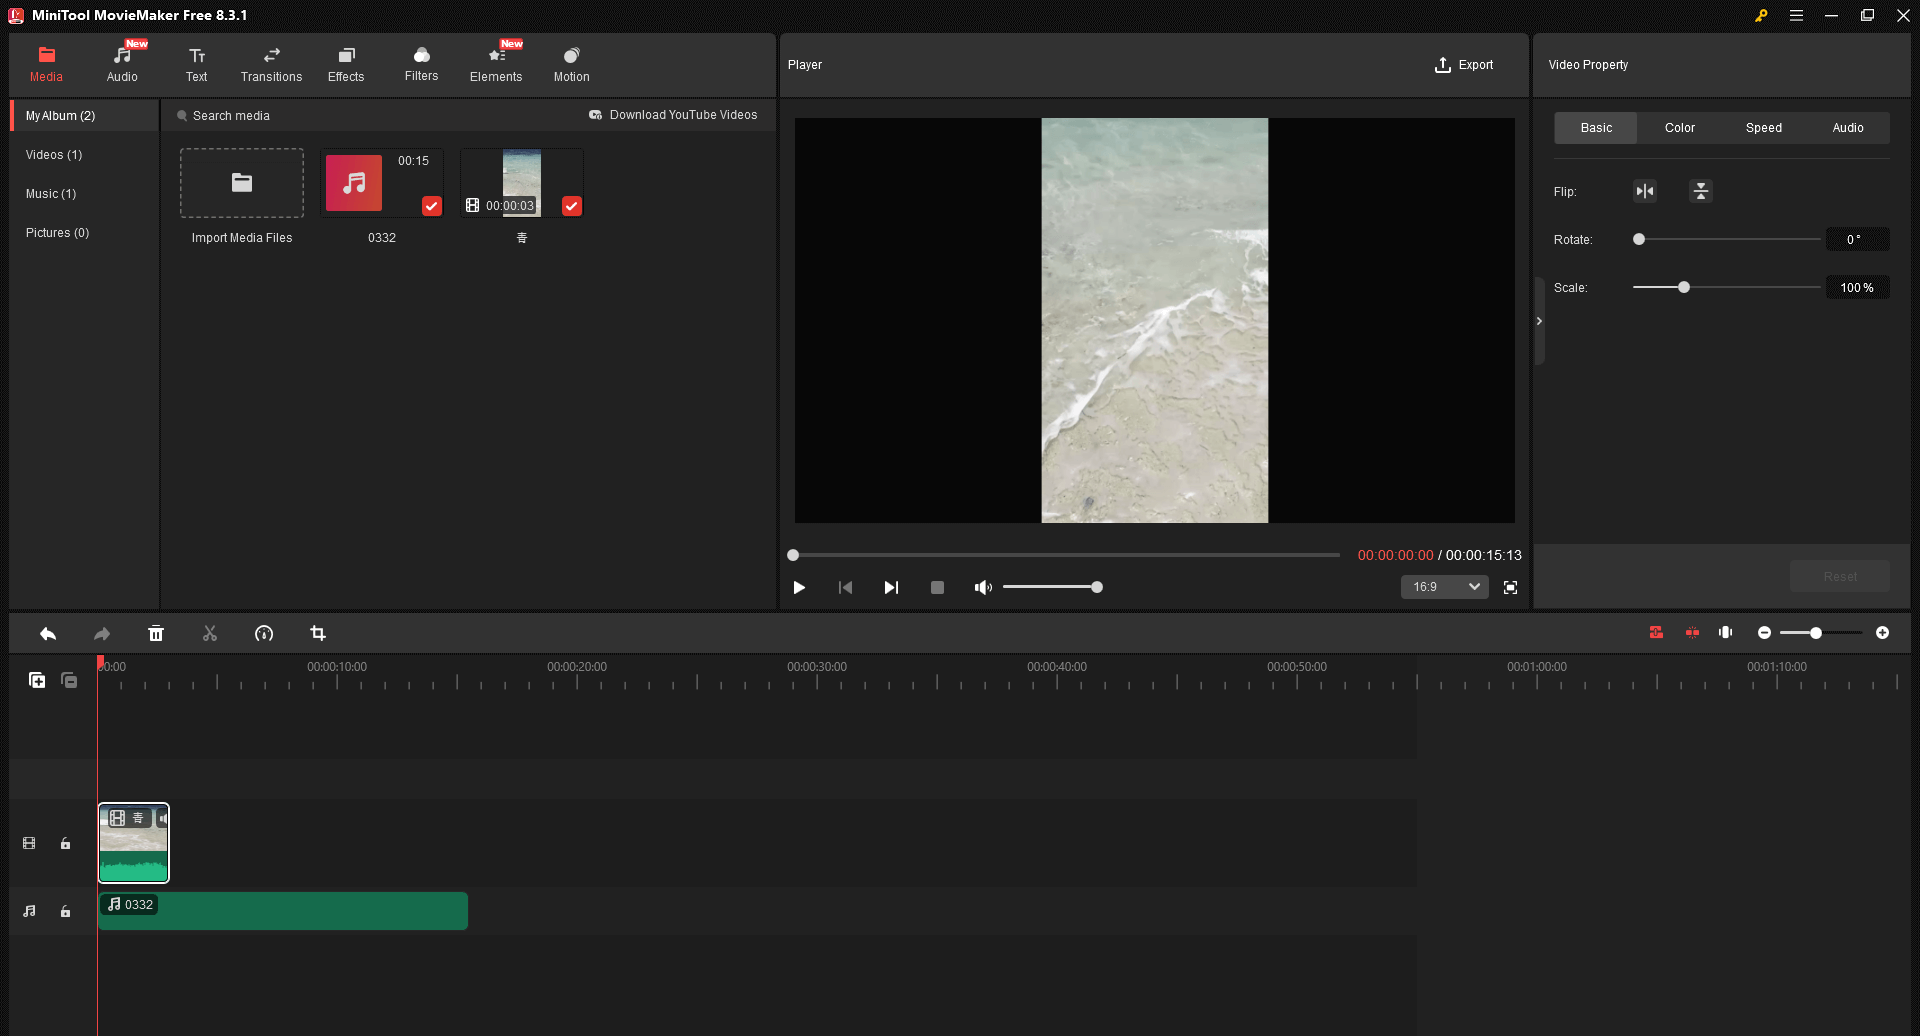Image resolution: width=1920 pixels, height=1036 pixels.
Task: Toggle fullscreen preview in player
Action: click(1510, 587)
